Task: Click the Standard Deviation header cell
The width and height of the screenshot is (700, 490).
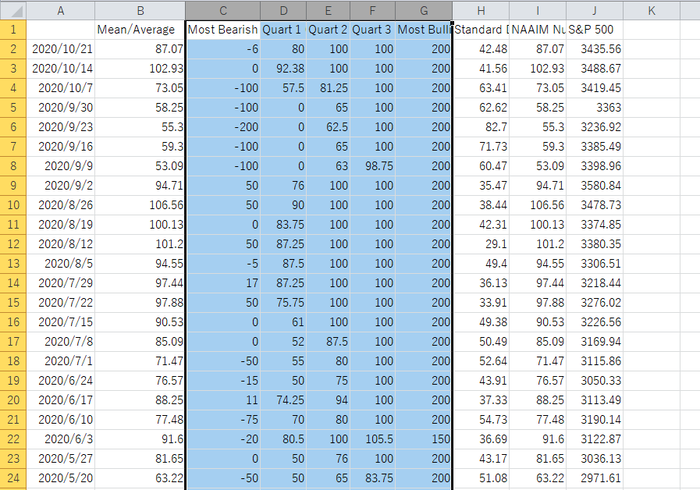Action: click(481, 29)
